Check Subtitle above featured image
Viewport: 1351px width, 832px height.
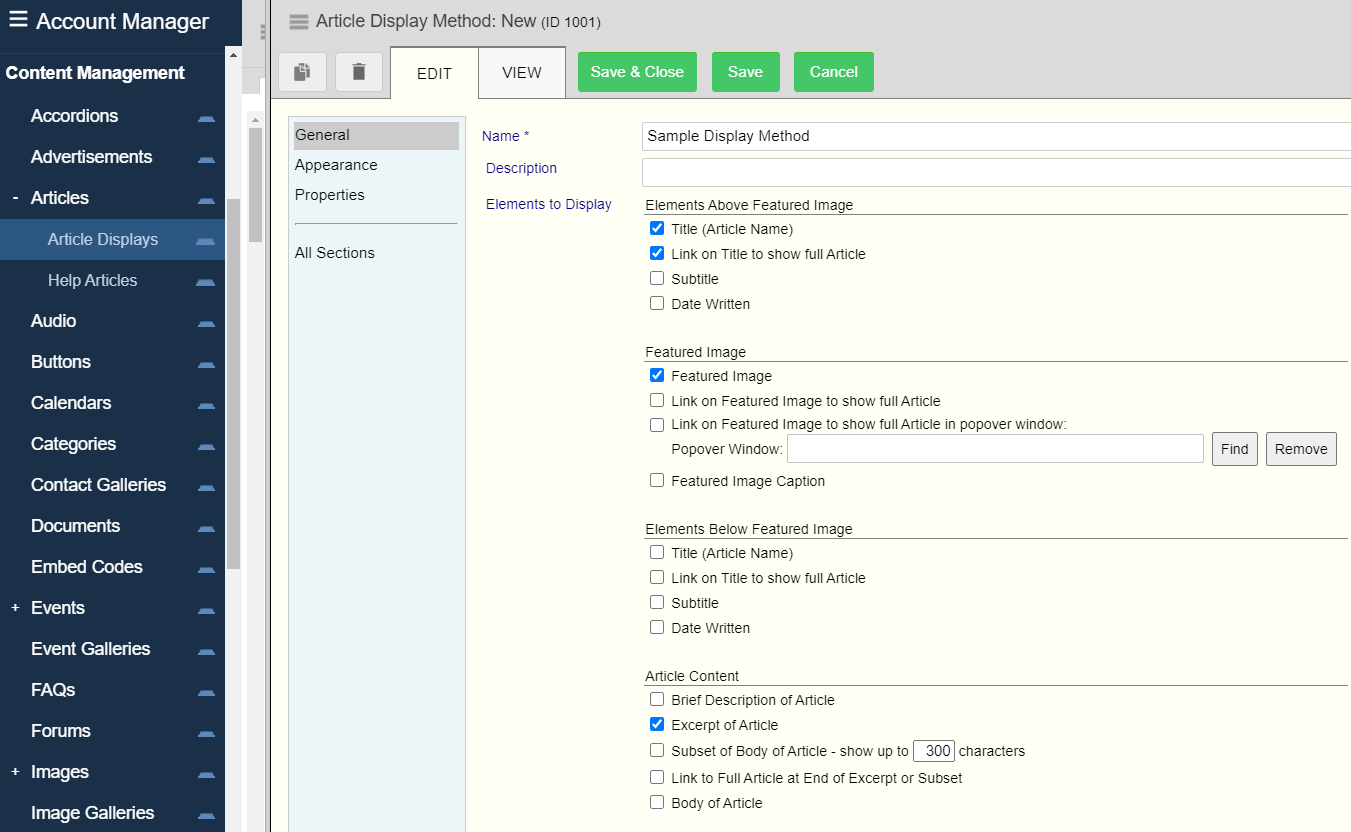point(657,279)
